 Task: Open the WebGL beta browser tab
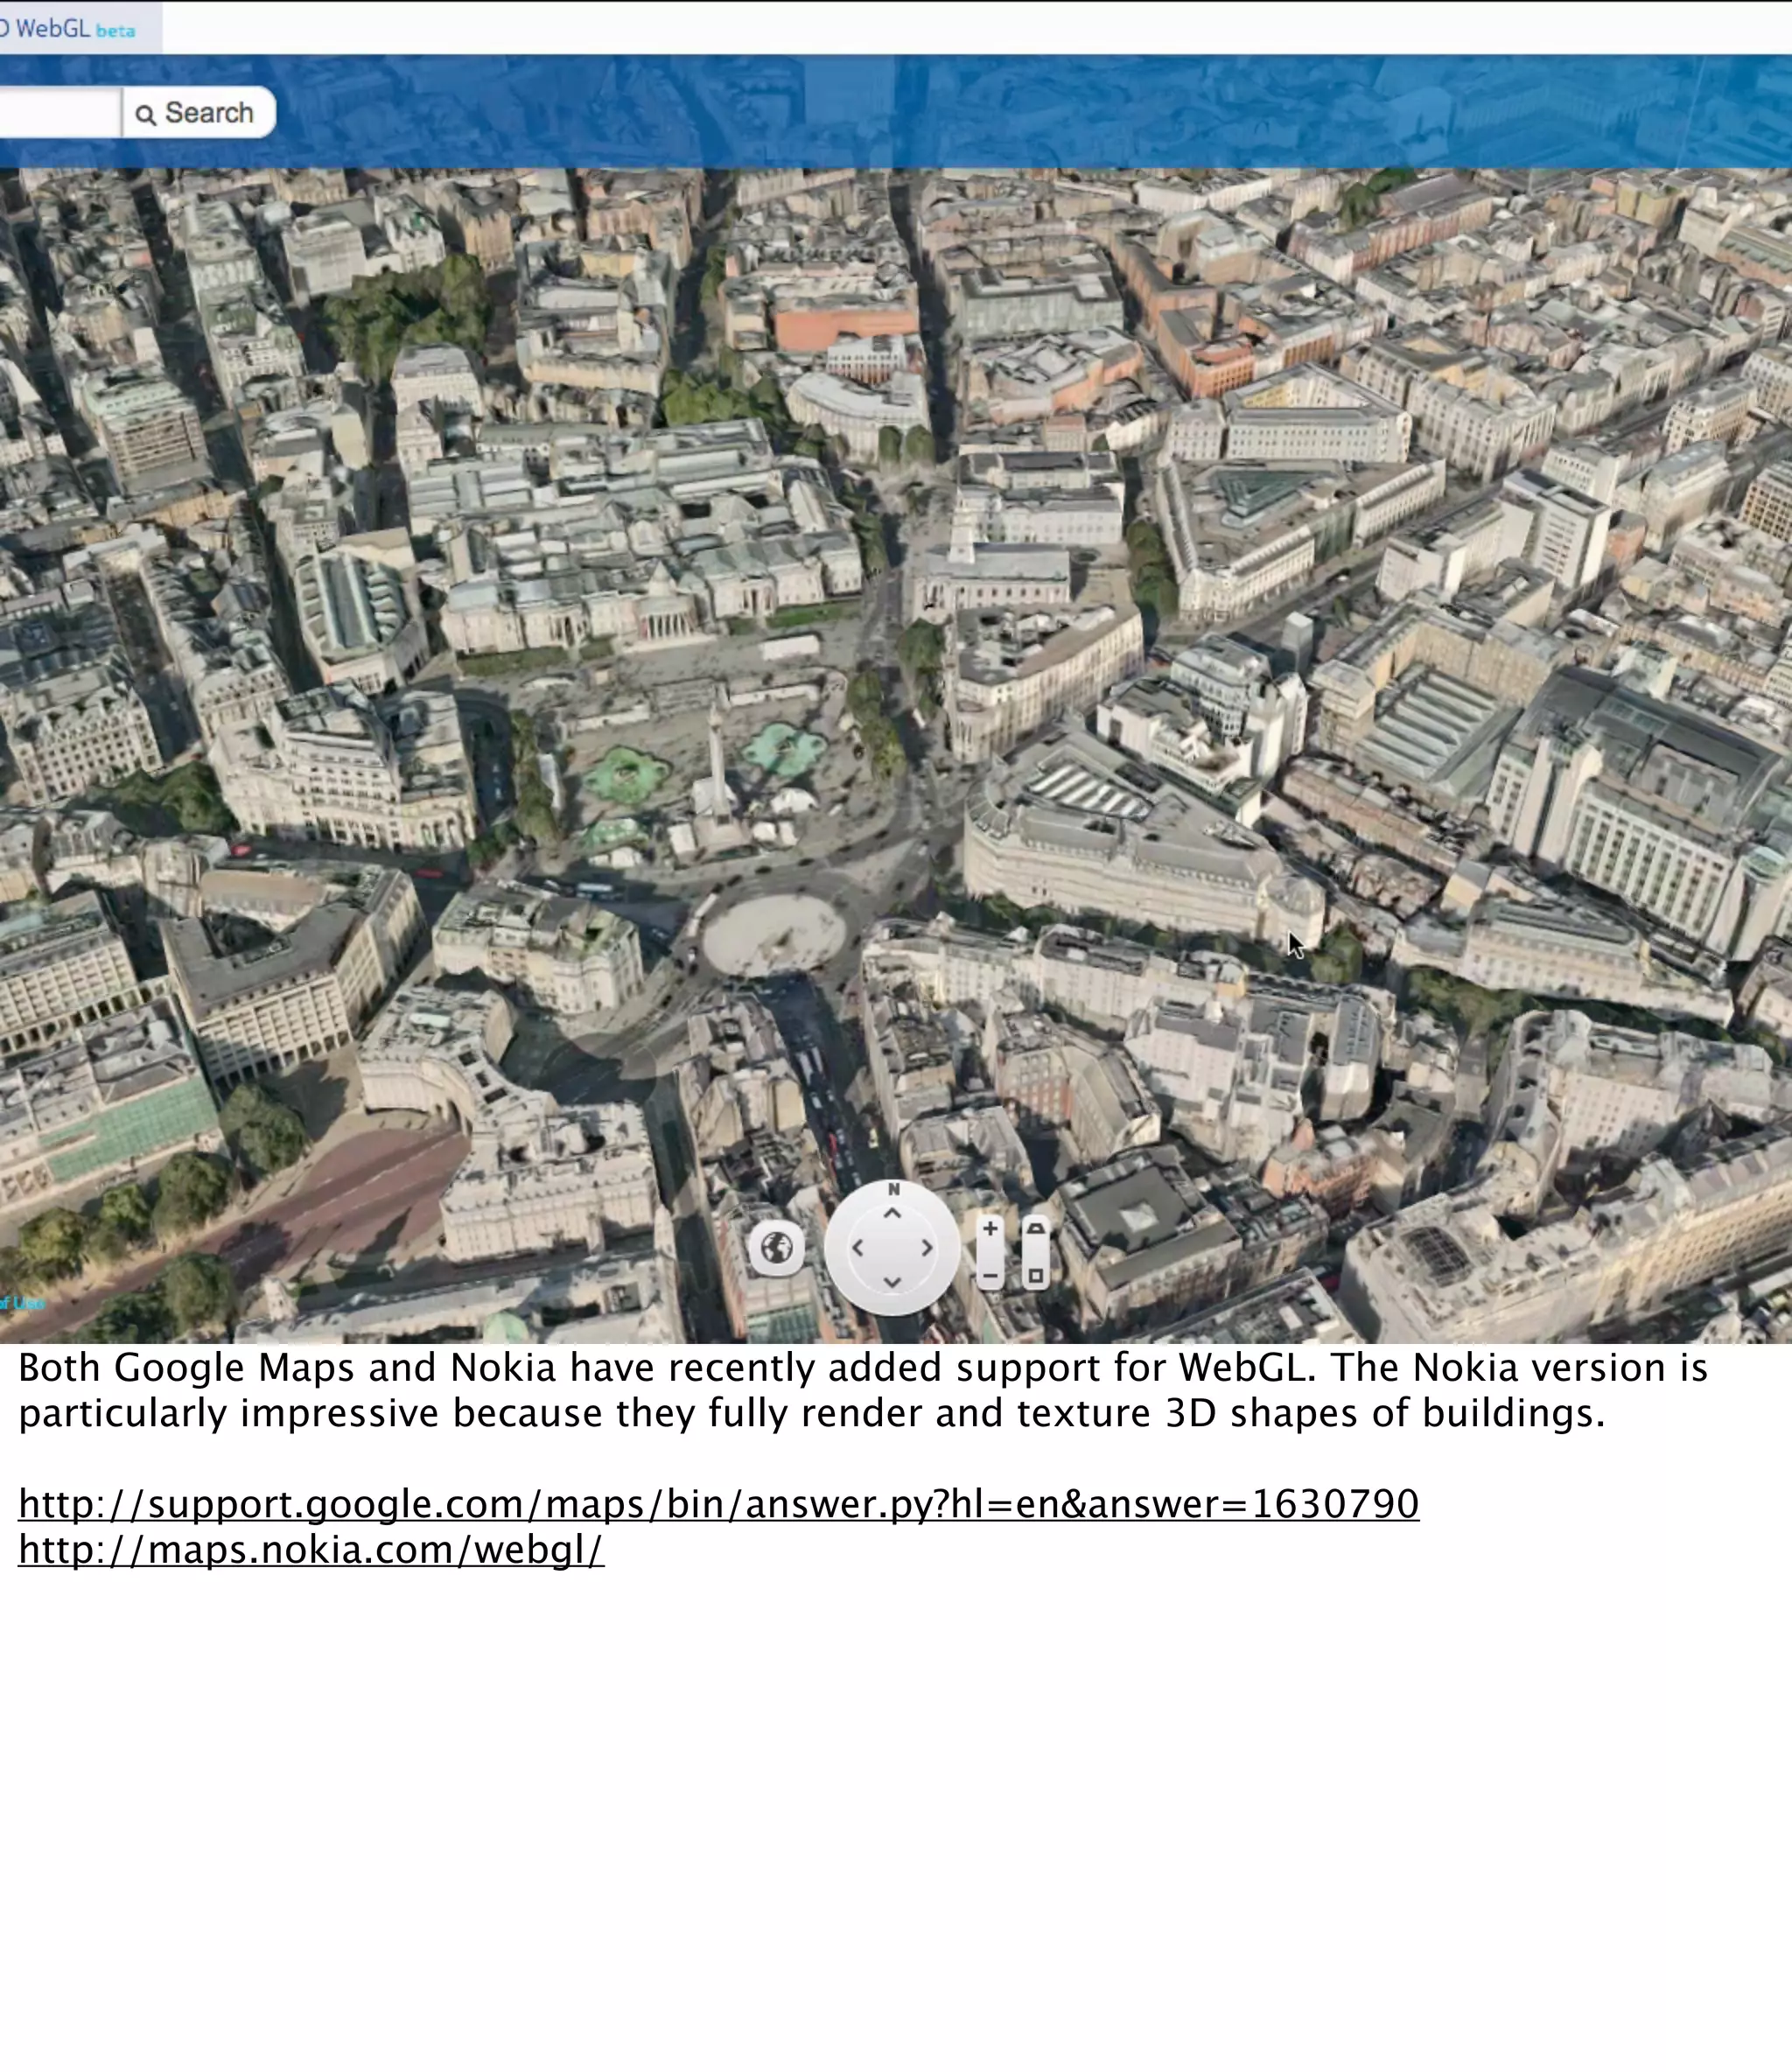coord(80,28)
